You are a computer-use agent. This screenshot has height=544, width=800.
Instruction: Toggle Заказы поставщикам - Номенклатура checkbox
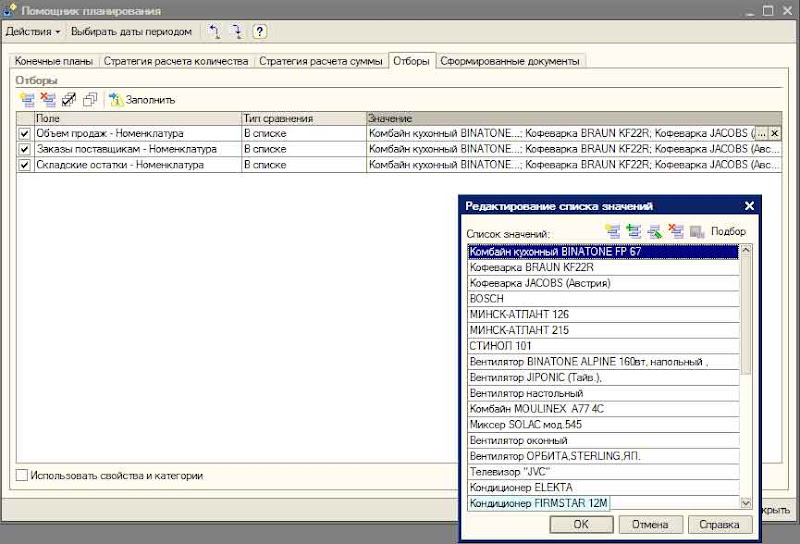pos(24,150)
